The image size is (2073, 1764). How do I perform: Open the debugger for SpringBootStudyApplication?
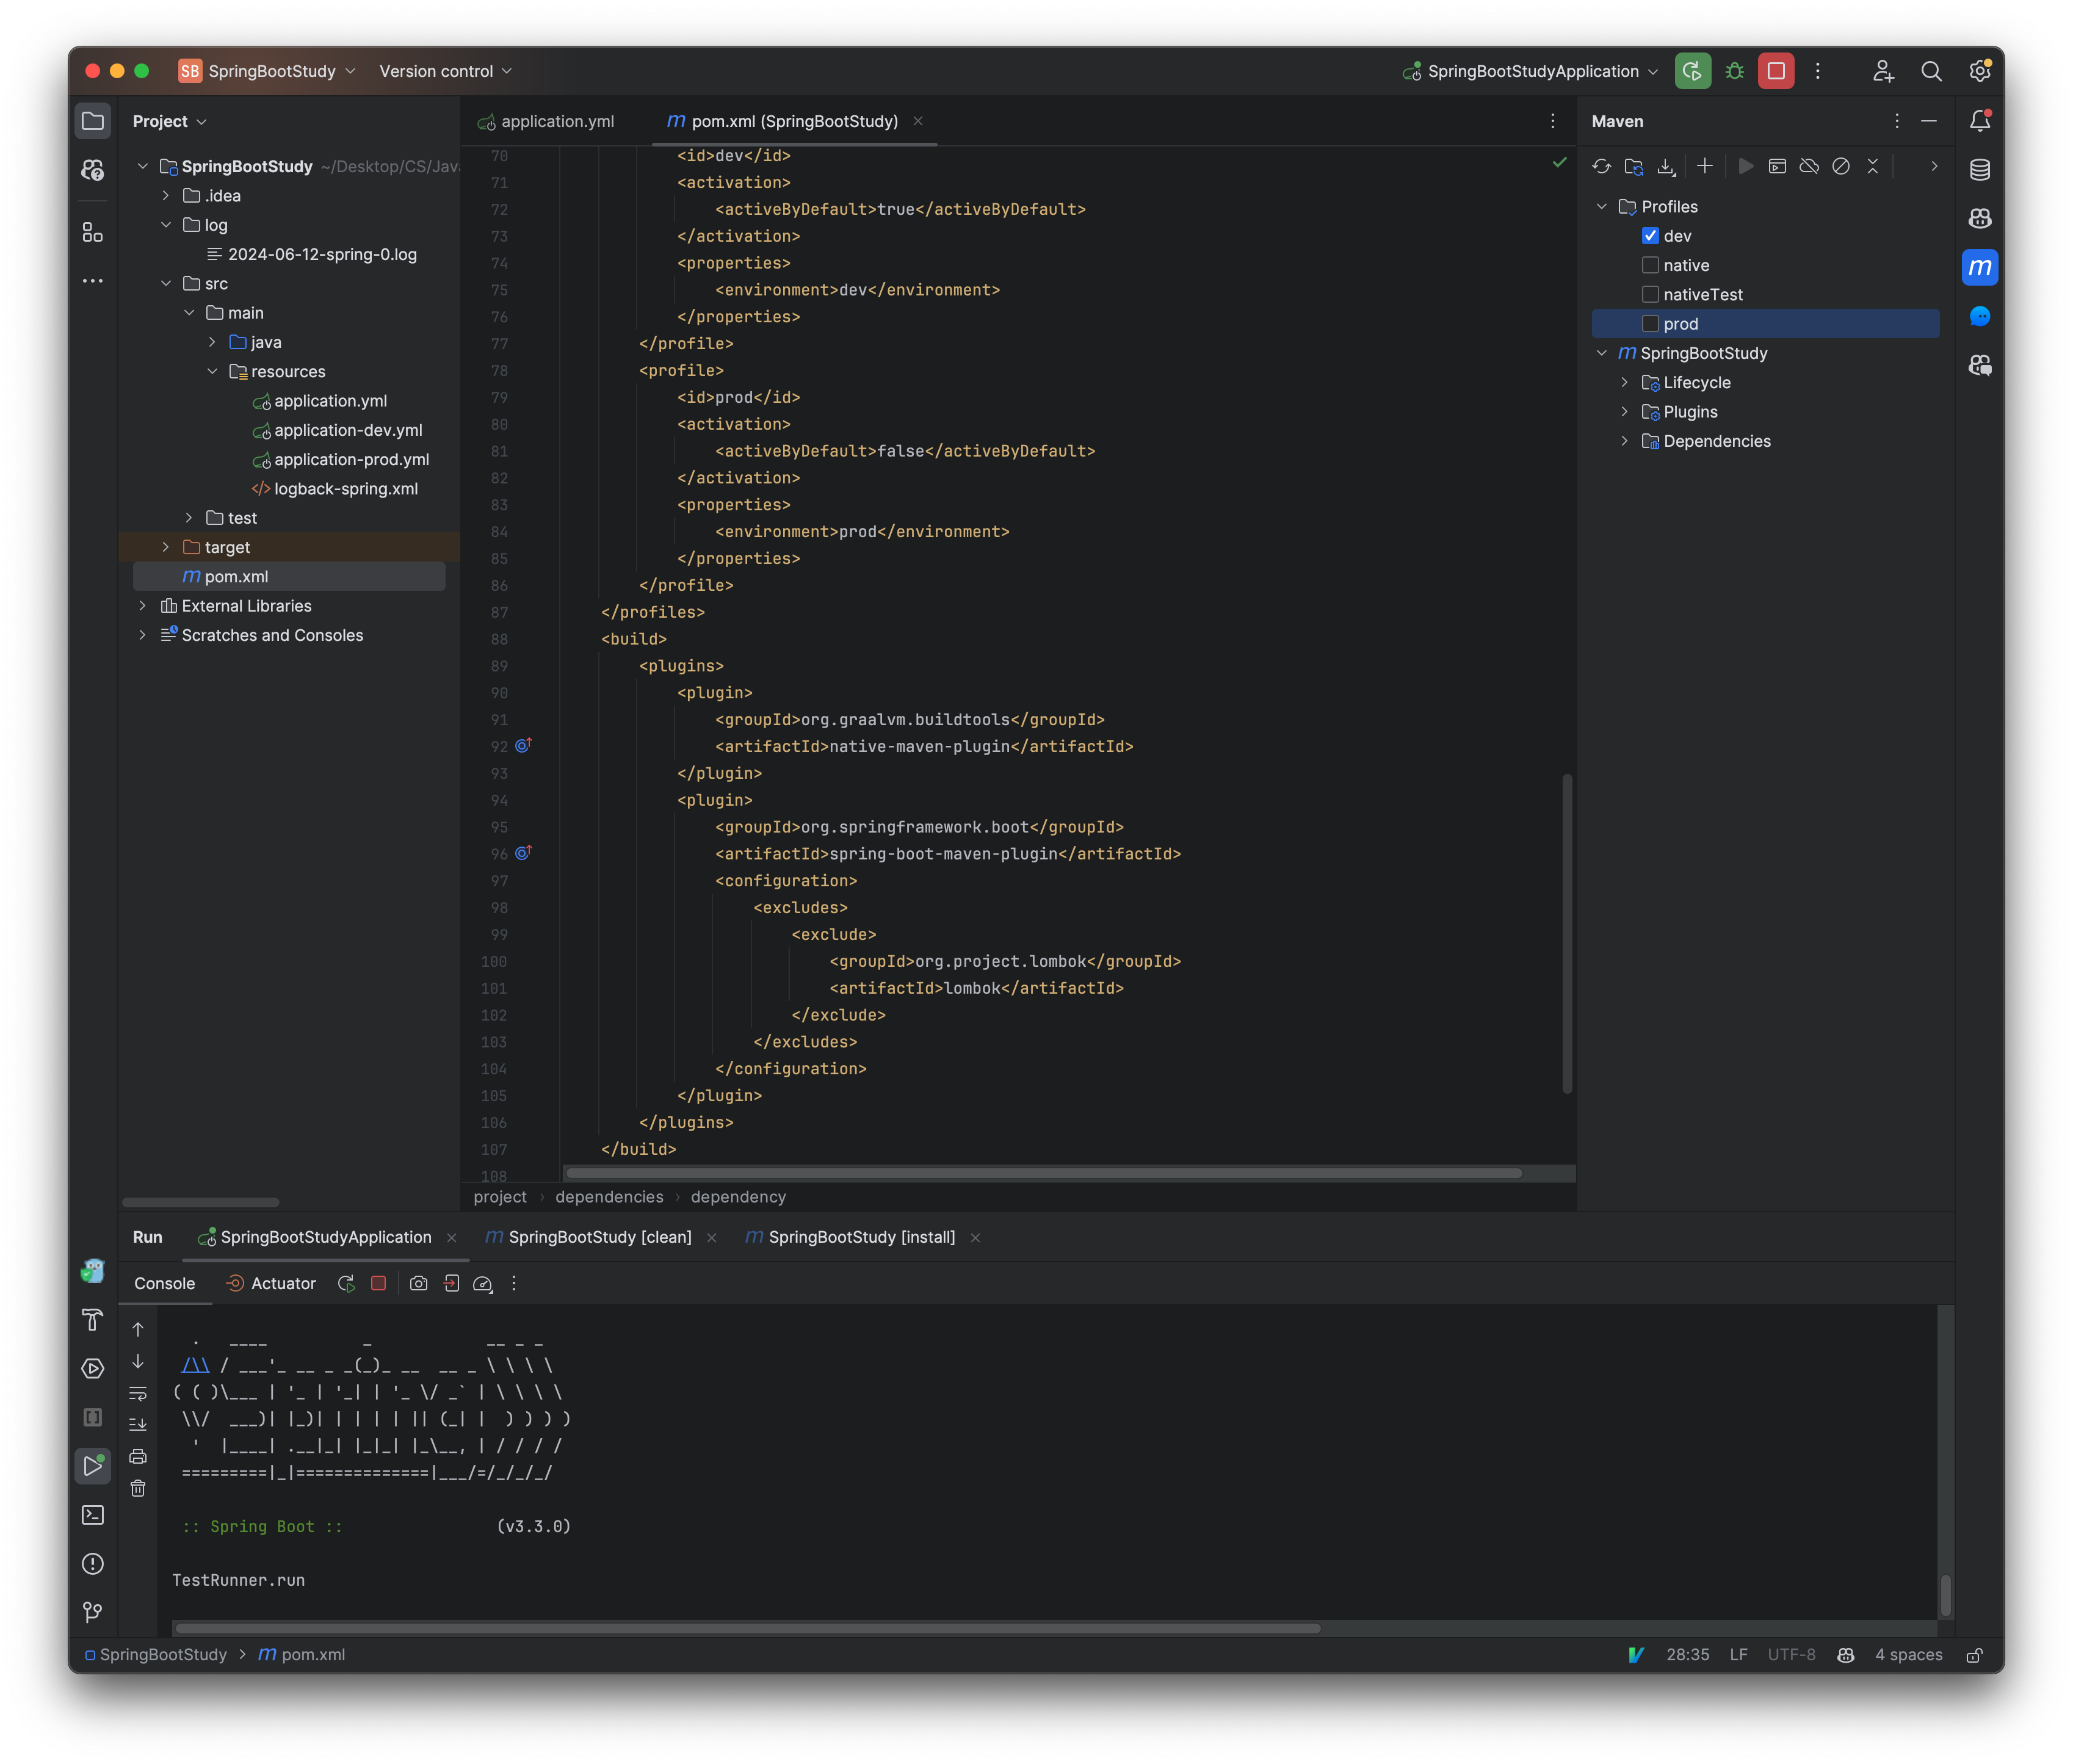1734,70
